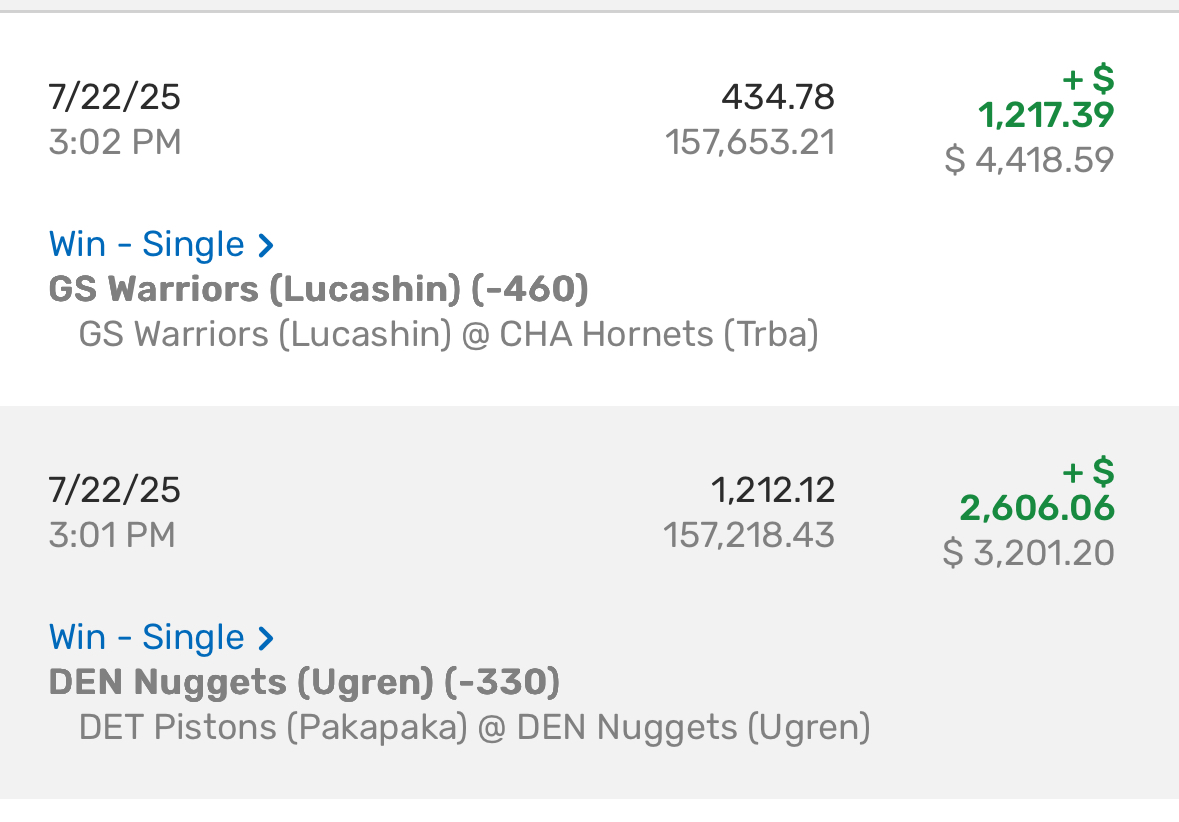Select the GS Warriors (Lucashin) (-460) selection title
The width and height of the screenshot is (1179, 822).
click(318, 290)
